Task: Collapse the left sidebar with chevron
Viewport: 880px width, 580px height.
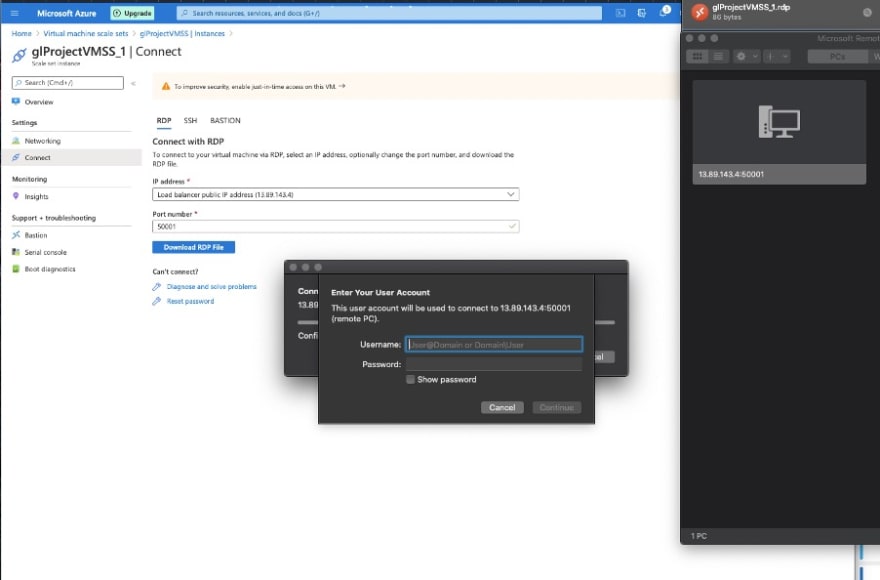Action: click(x=134, y=83)
